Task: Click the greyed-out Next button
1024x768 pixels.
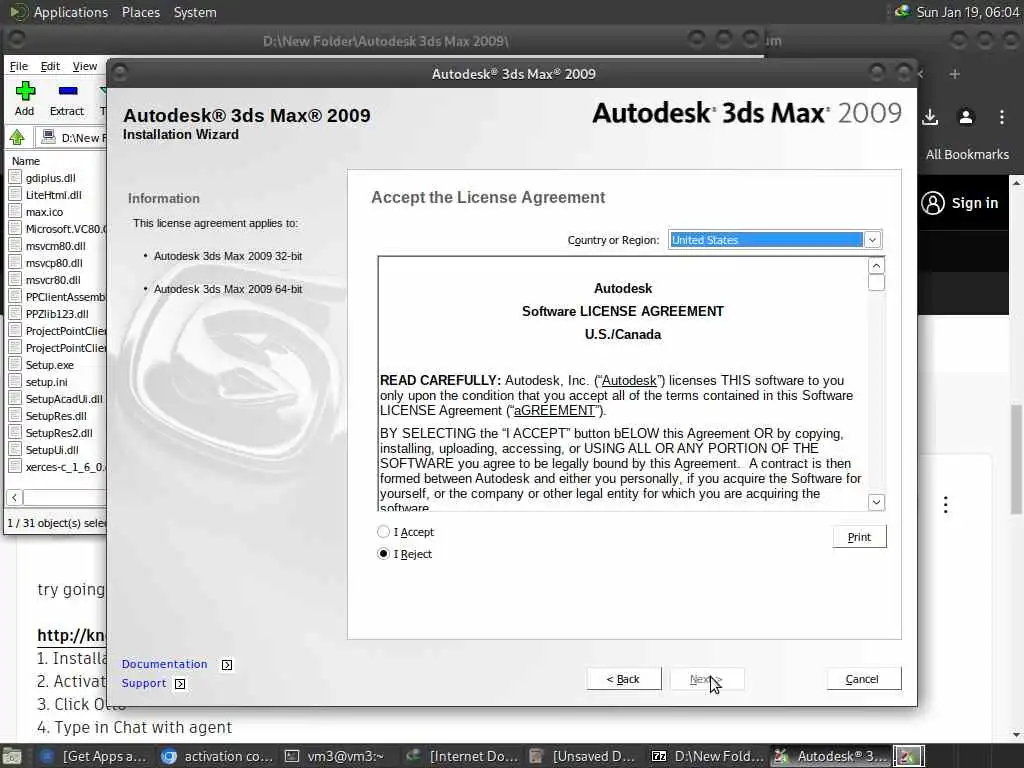Action: click(707, 679)
